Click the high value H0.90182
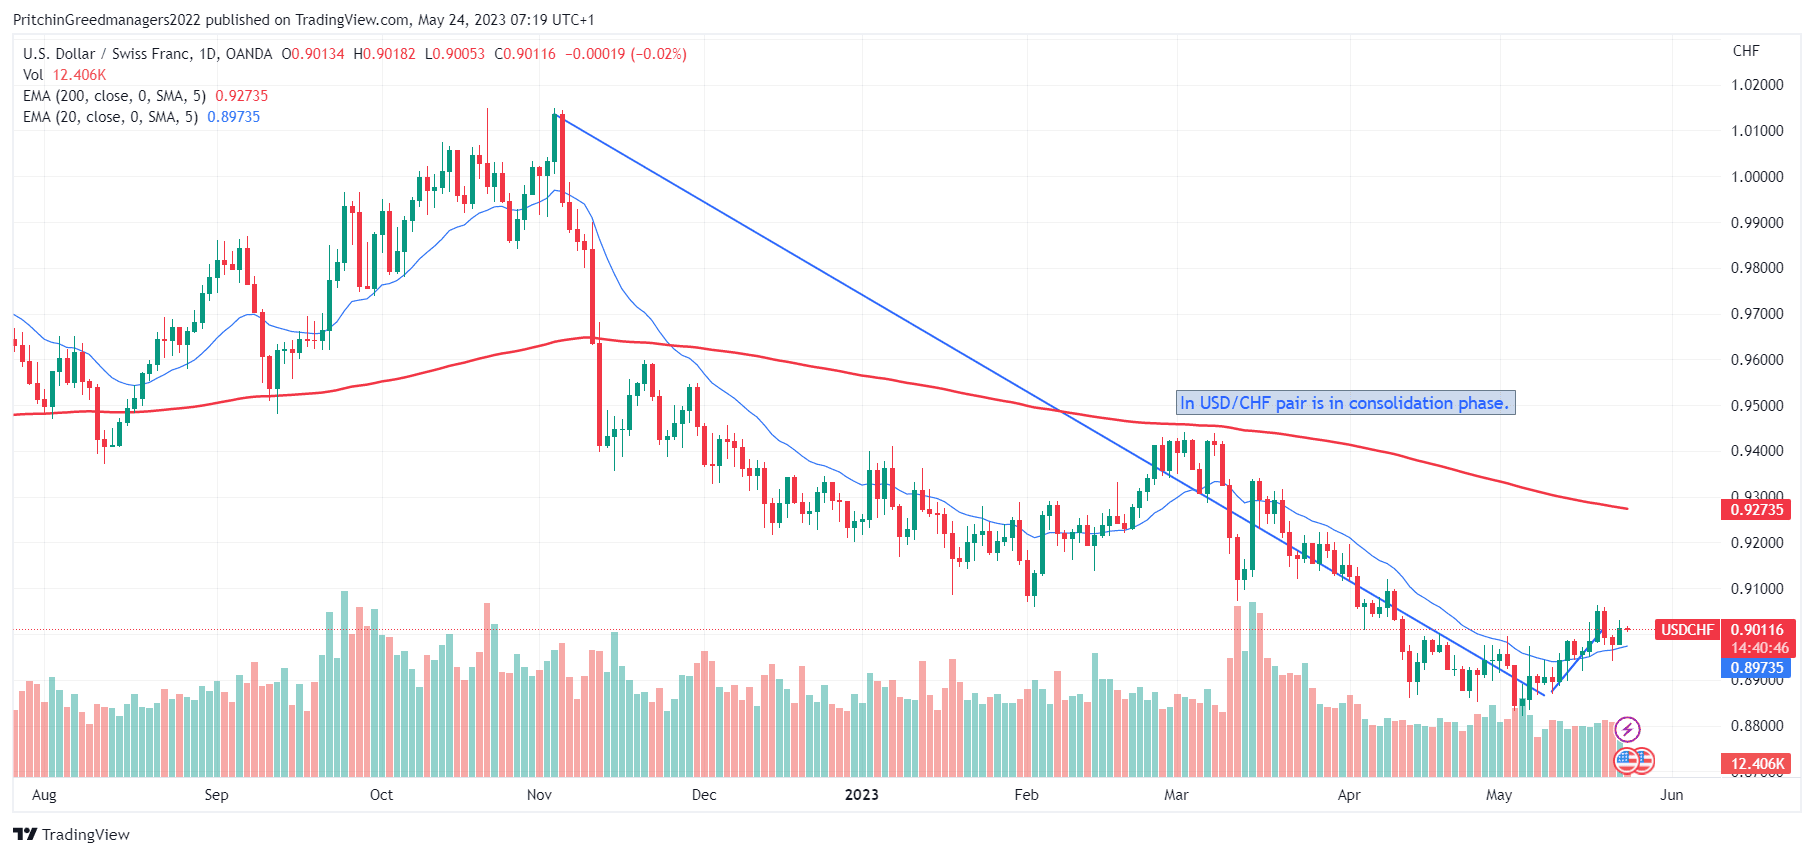Image resolution: width=1814 pixels, height=856 pixels. [x=384, y=54]
